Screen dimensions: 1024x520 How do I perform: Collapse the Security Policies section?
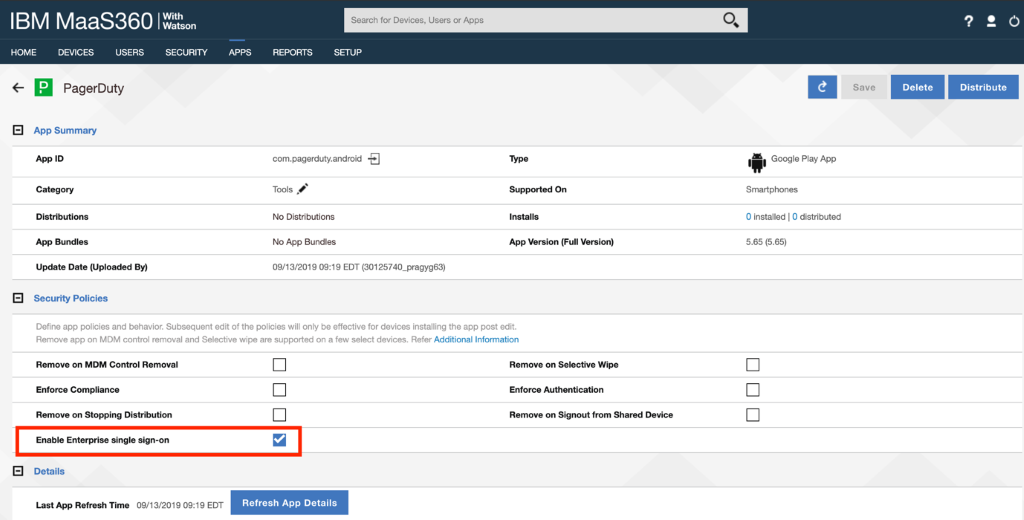[x=18, y=298]
